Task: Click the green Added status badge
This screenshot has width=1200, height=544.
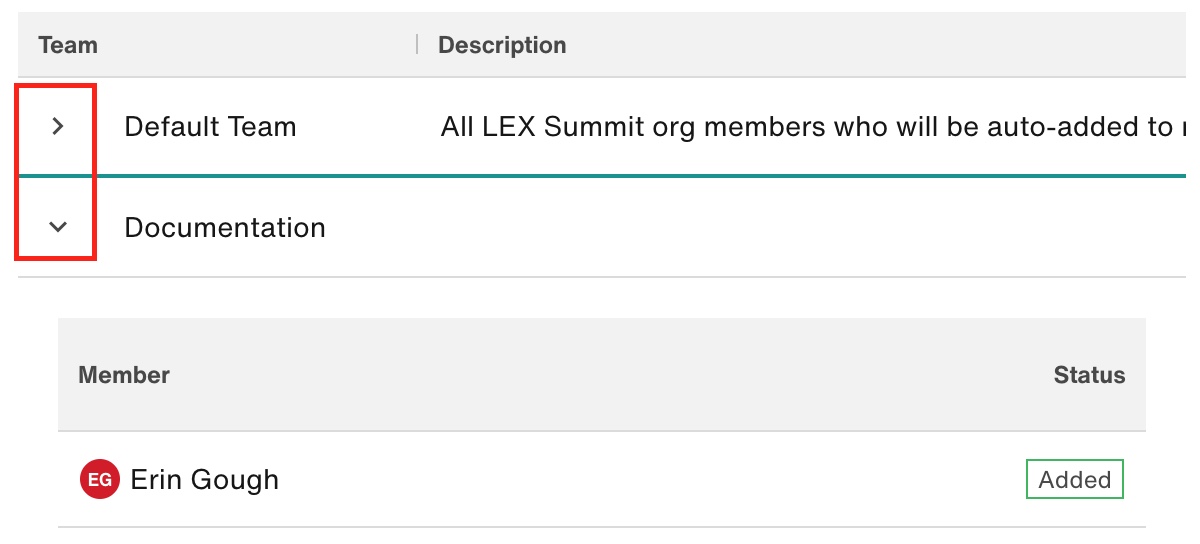Action: 1075,480
